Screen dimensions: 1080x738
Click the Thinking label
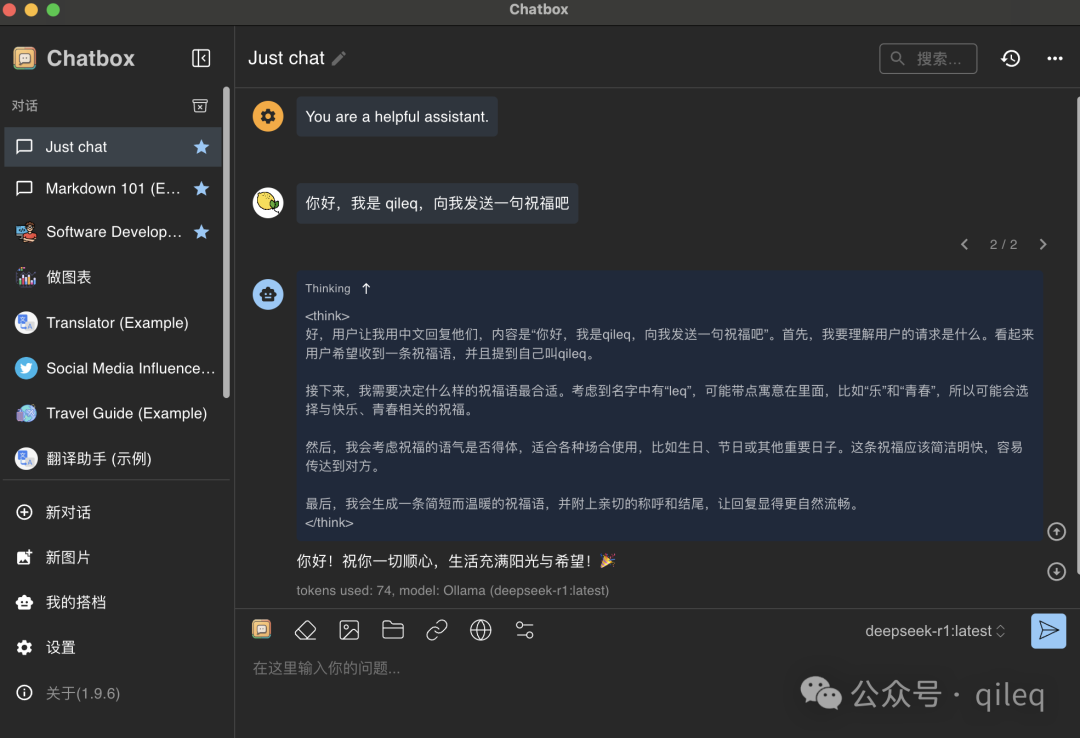(x=328, y=289)
